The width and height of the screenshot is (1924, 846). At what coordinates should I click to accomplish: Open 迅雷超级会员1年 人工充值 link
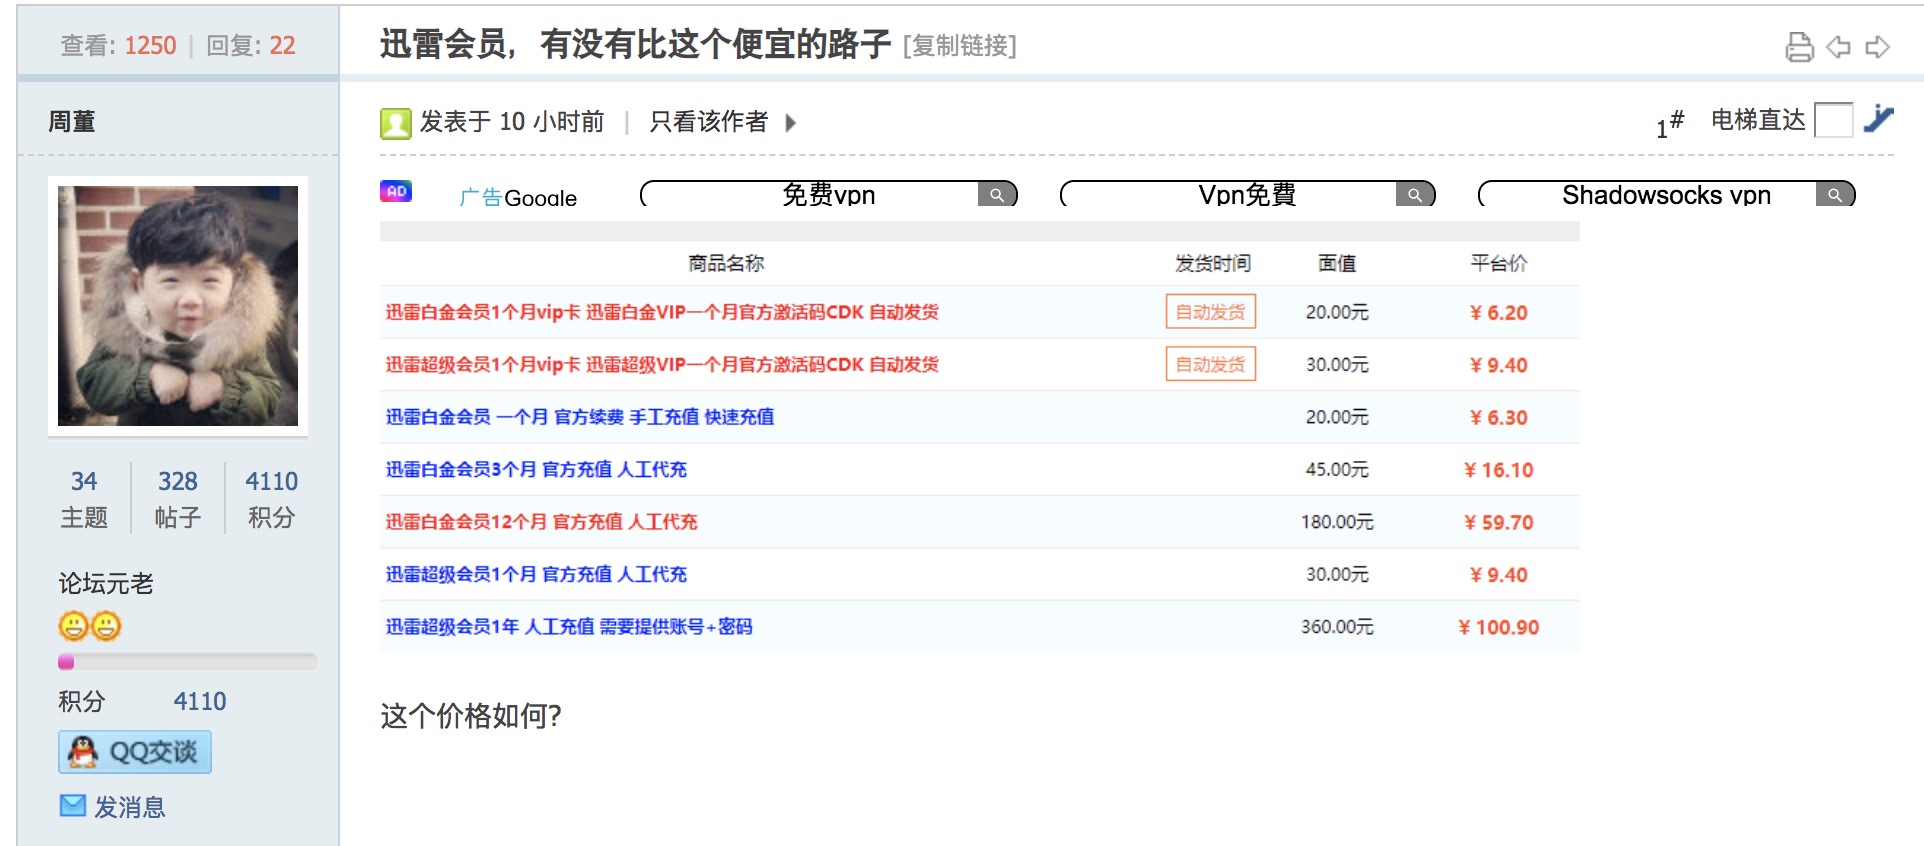(569, 626)
